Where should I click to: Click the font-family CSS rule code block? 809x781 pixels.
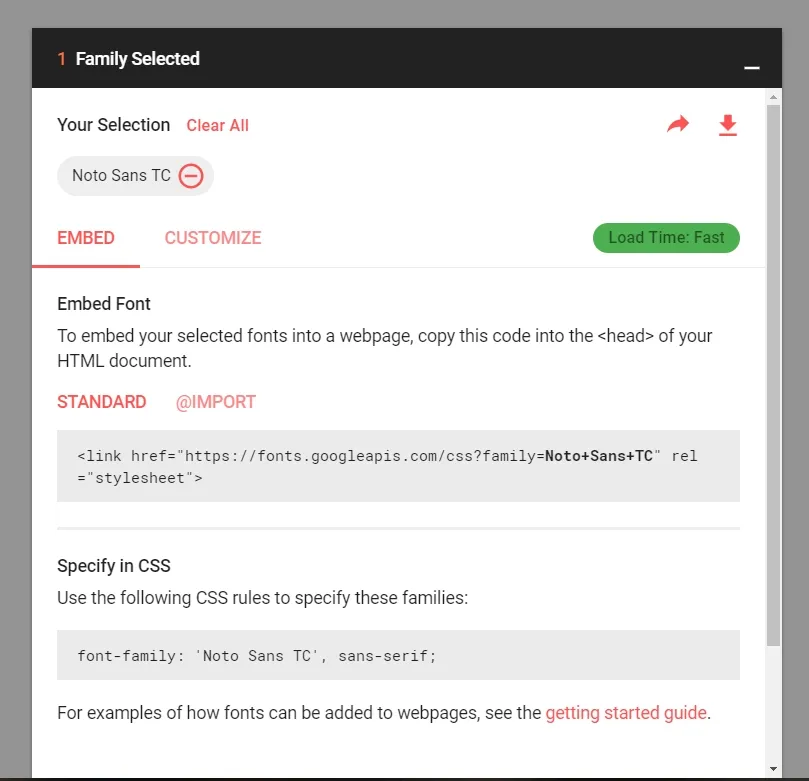[398, 655]
